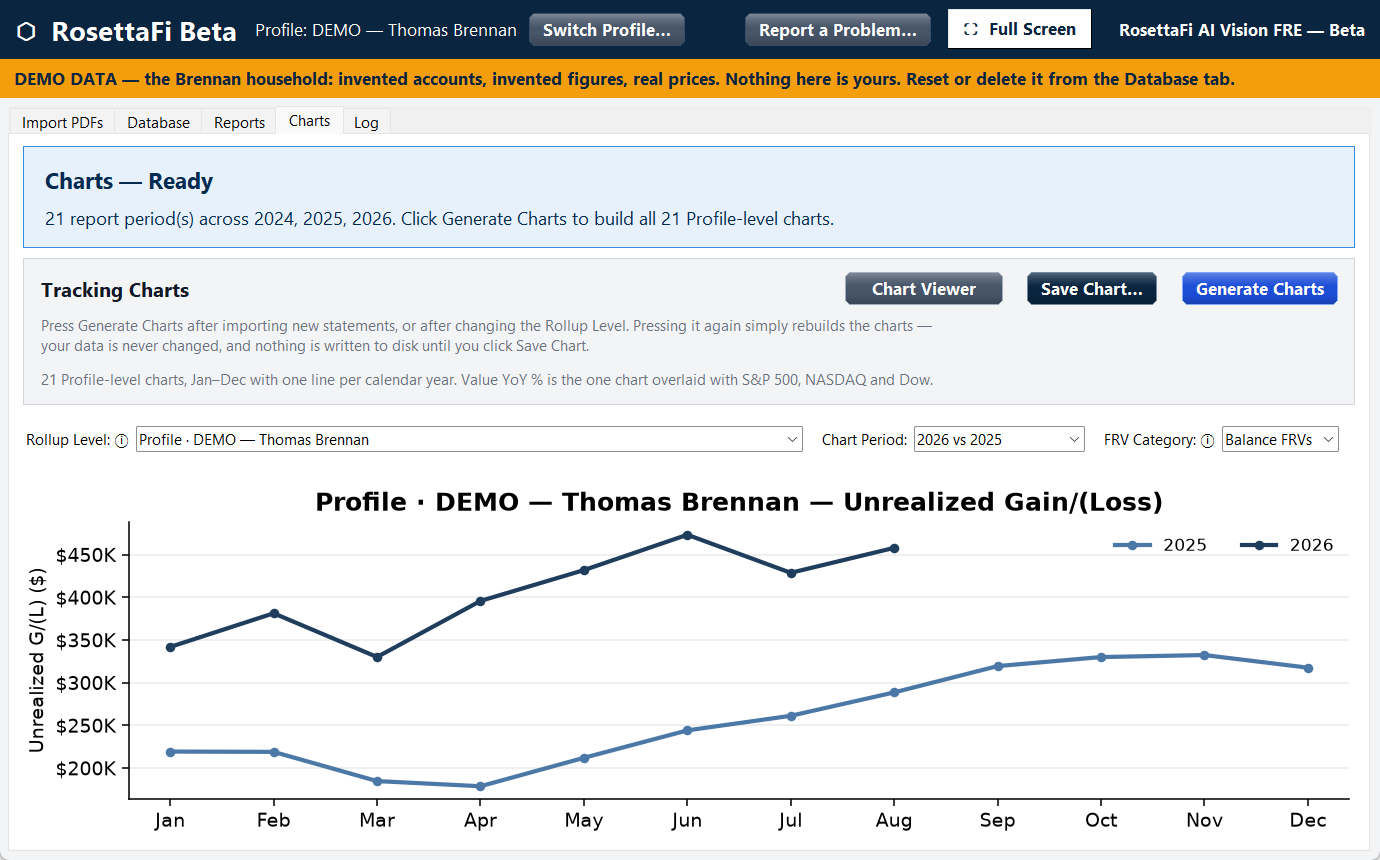Open the Rollup Level dropdown
Image resolution: width=1380 pixels, height=860 pixels.
469,439
